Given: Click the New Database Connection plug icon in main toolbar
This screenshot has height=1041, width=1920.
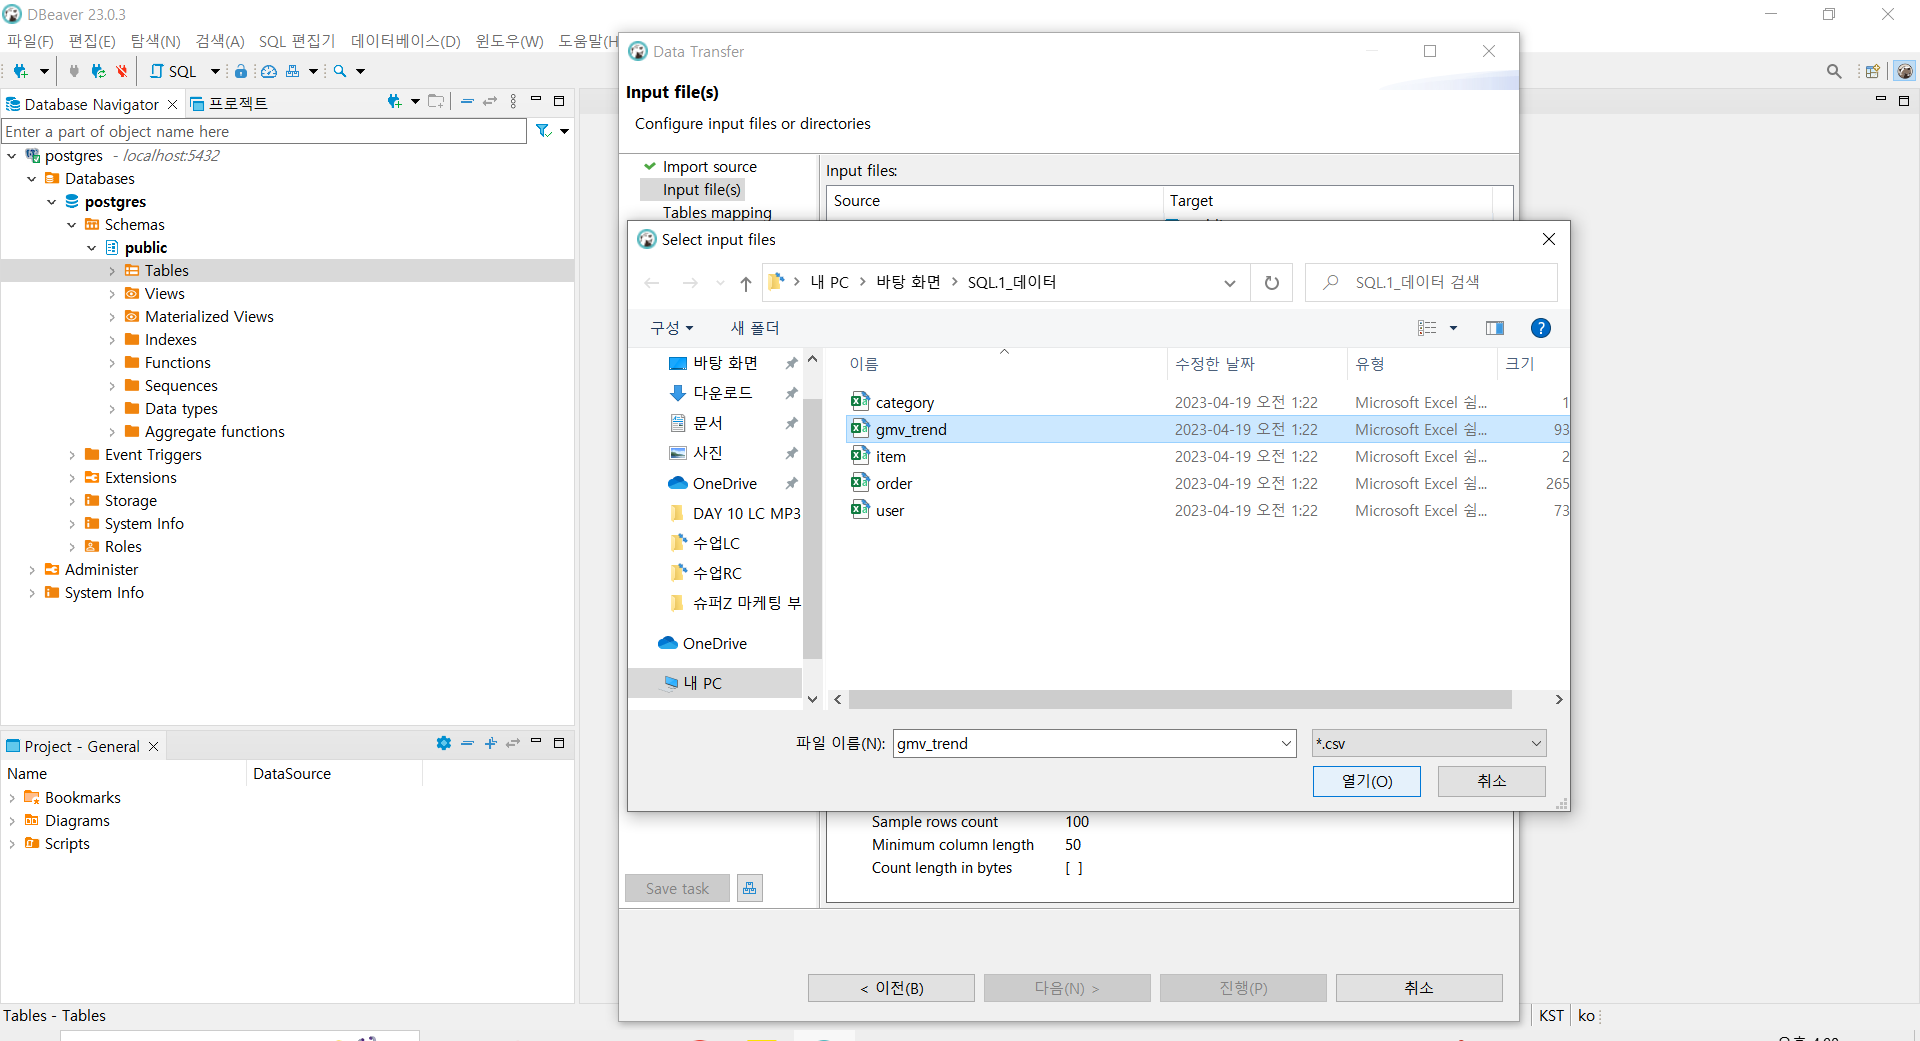Looking at the screenshot, I should (20, 71).
